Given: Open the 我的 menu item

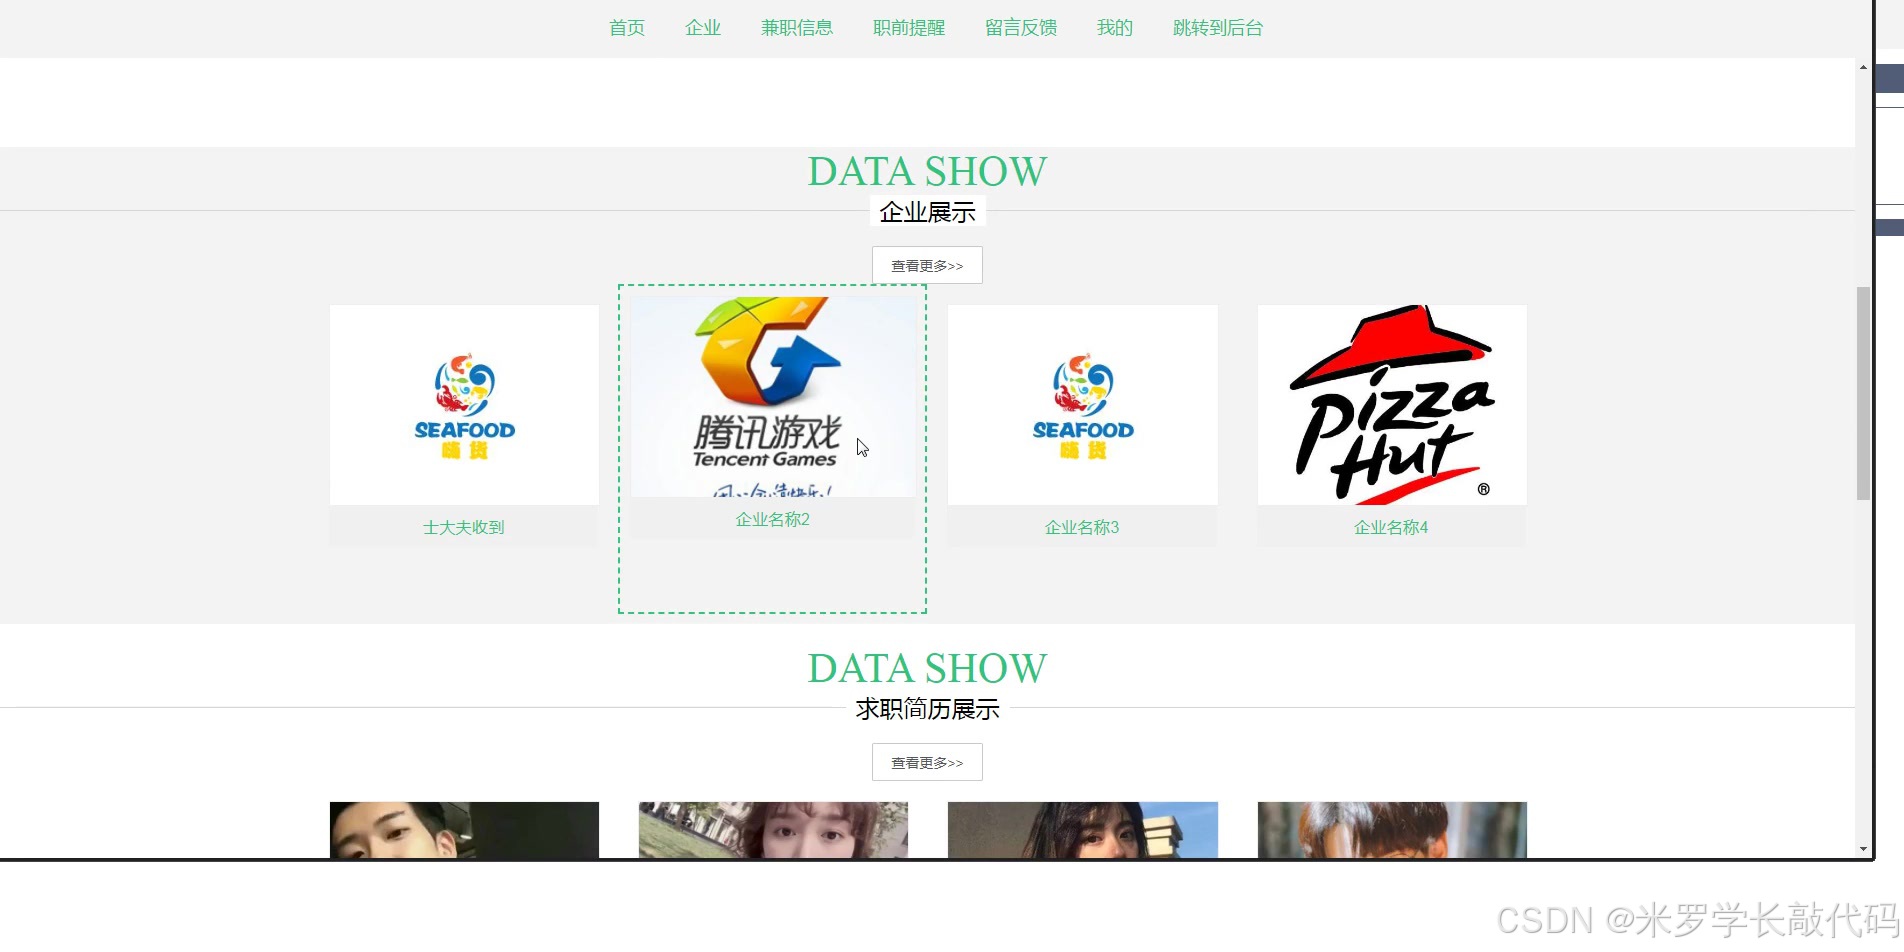Looking at the screenshot, I should coord(1115,28).
